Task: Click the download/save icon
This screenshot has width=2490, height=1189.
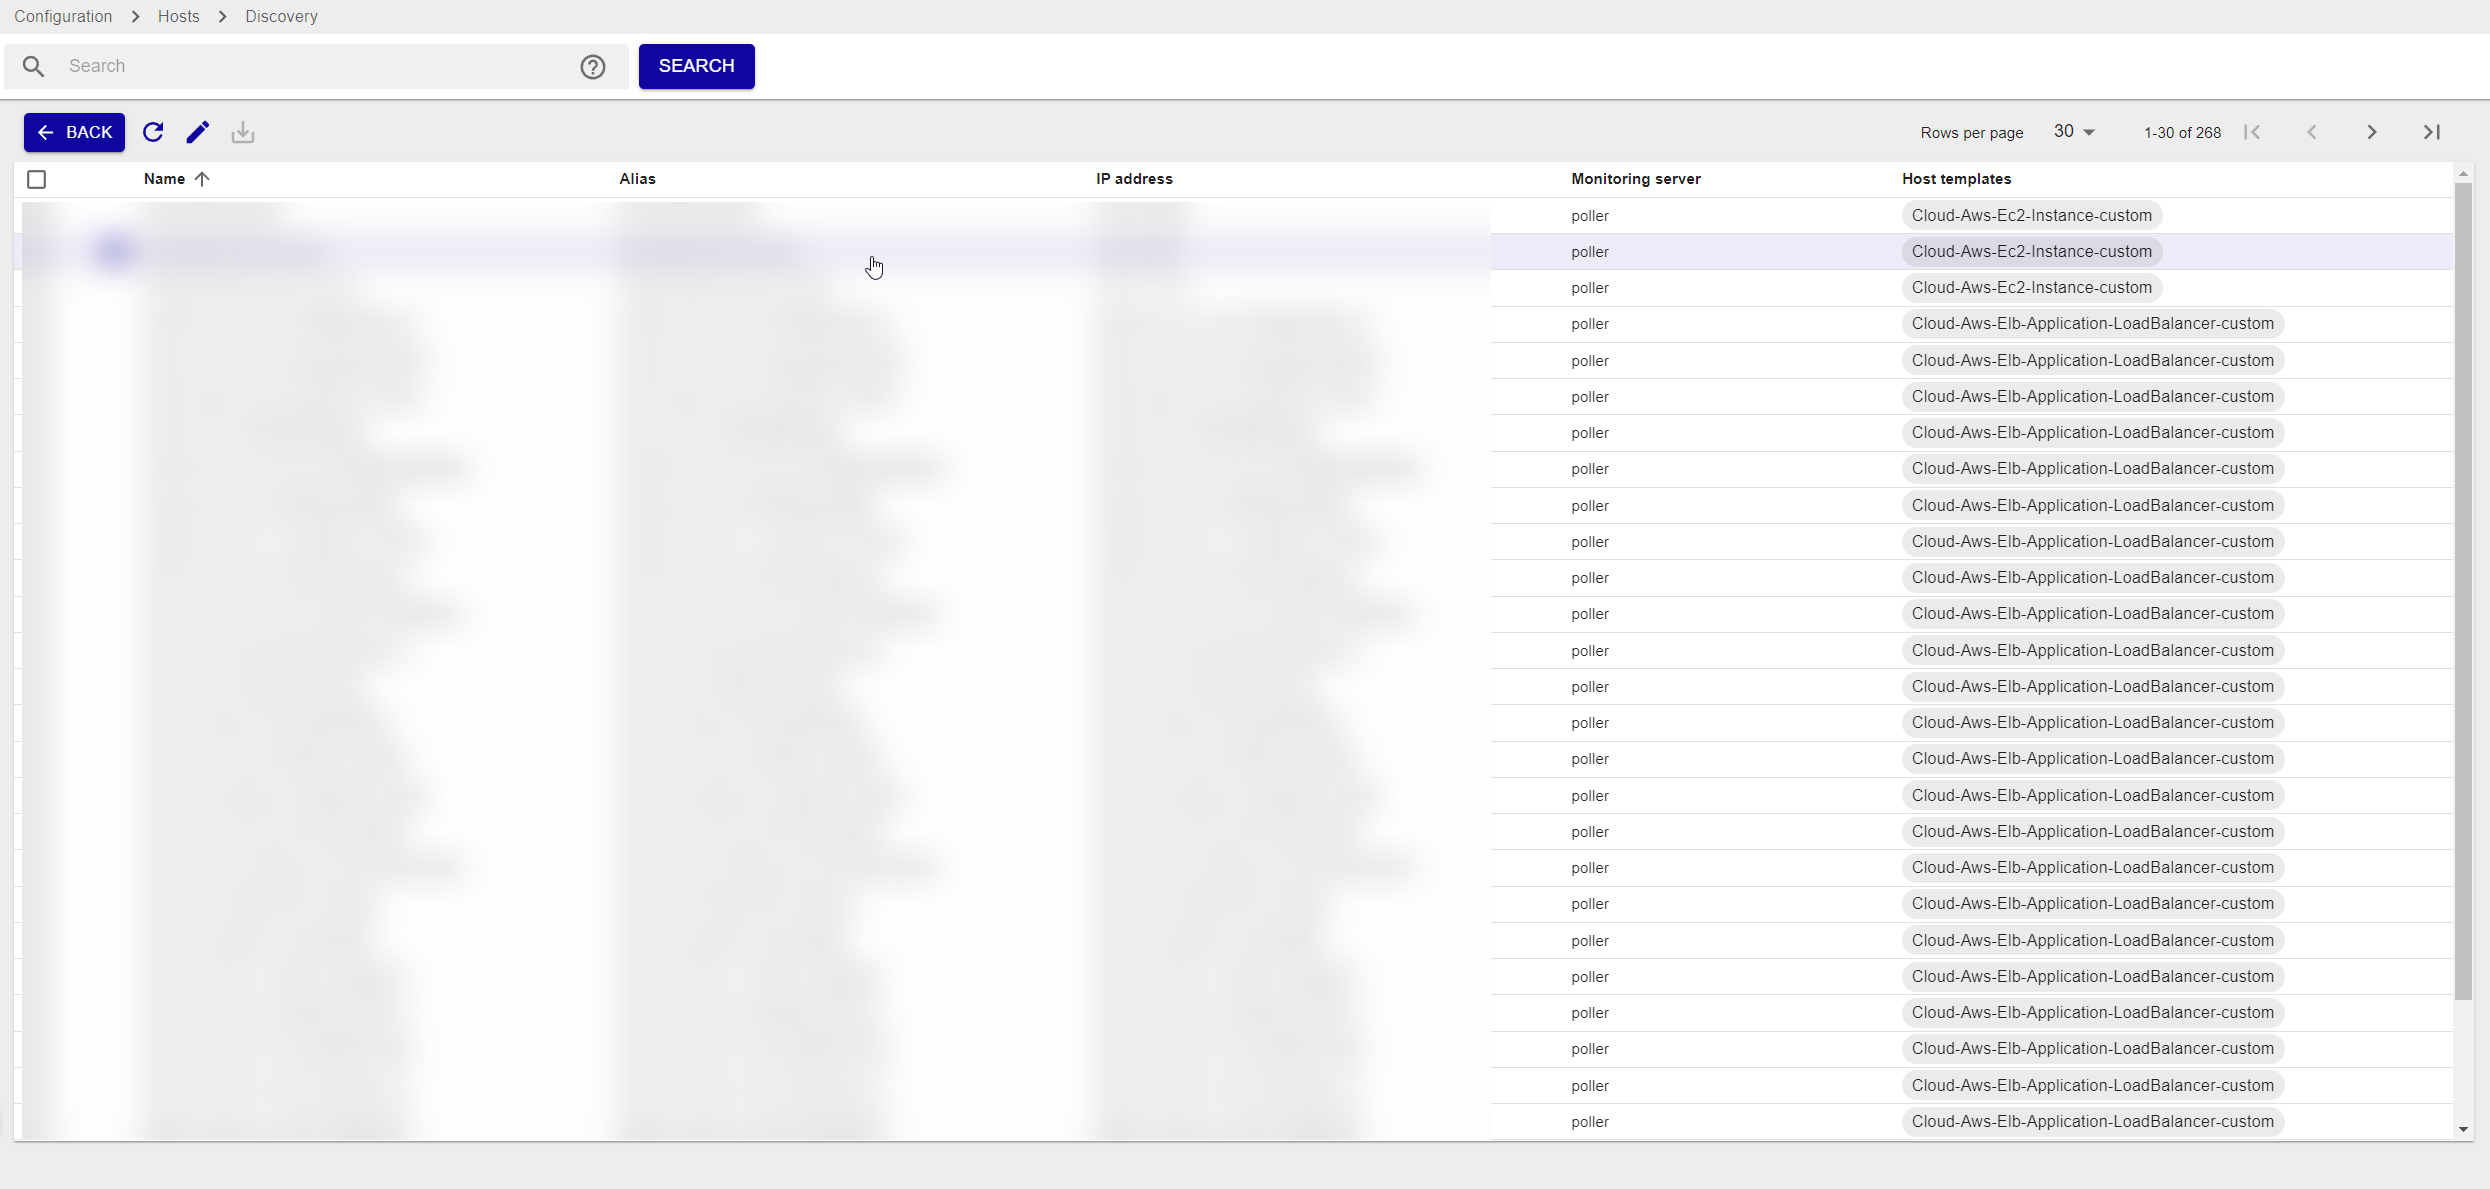Action: click(243, 132)
